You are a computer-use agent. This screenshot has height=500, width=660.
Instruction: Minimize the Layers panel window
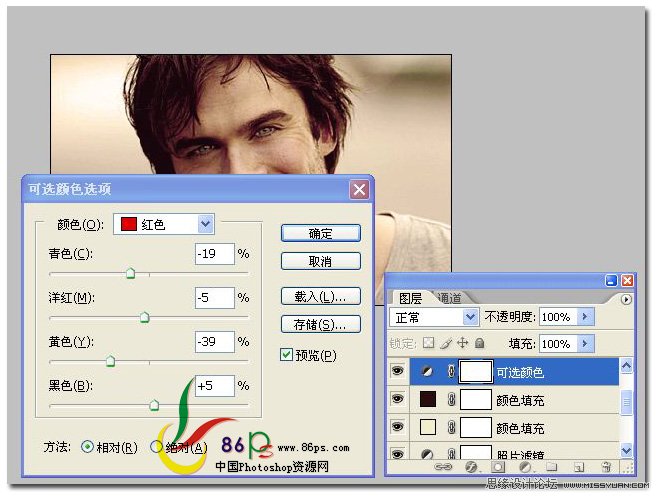[x=611, y=280]
